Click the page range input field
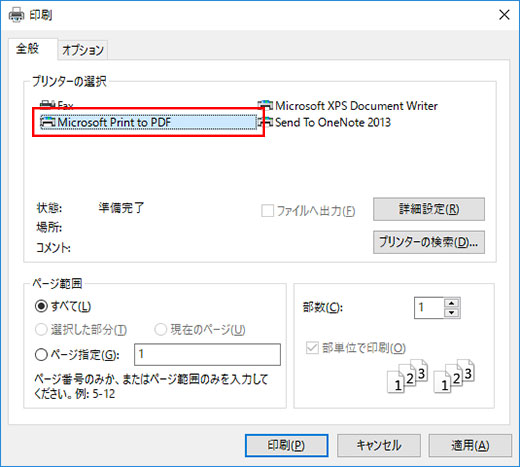520x467 pixels. pyautogui.click(x=207, y=354)
